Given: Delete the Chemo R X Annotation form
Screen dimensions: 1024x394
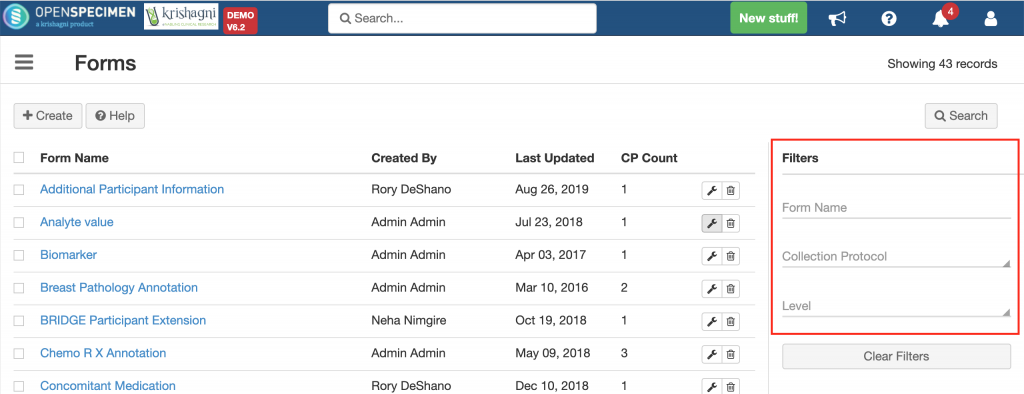Looking at the screenshot, I should click(731, 354).
